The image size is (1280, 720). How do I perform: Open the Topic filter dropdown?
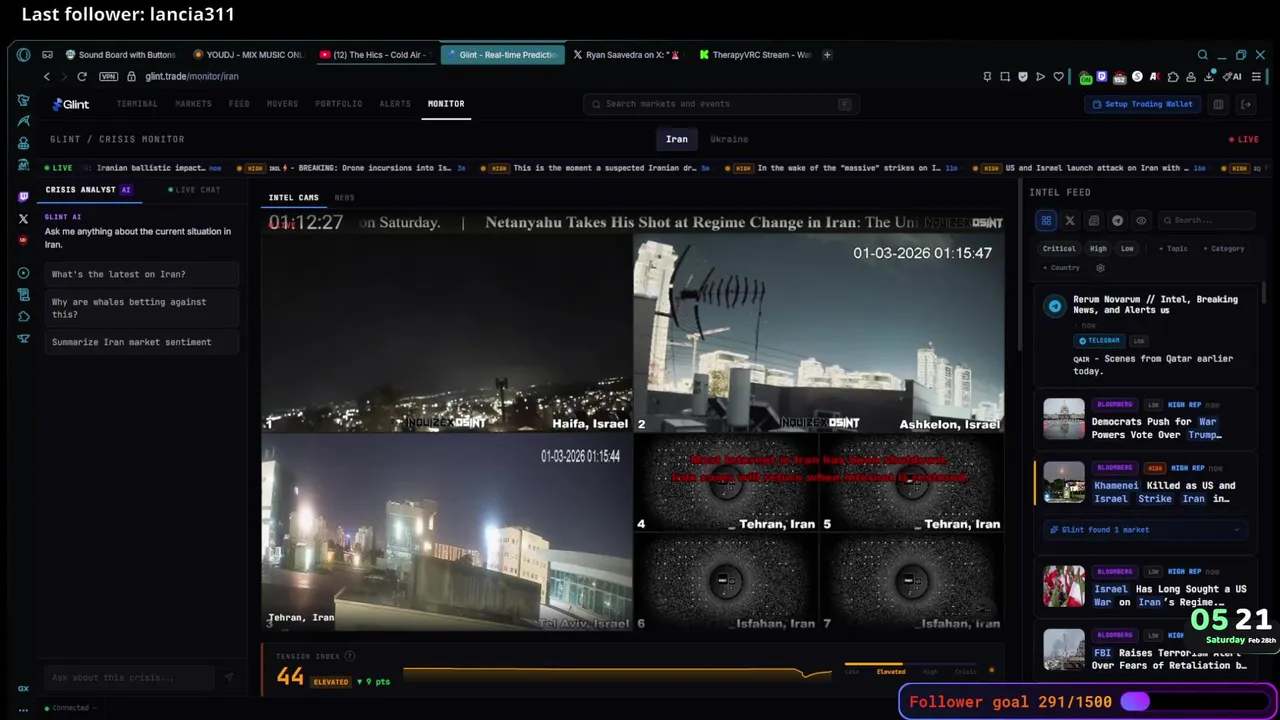coord(1173,248)
